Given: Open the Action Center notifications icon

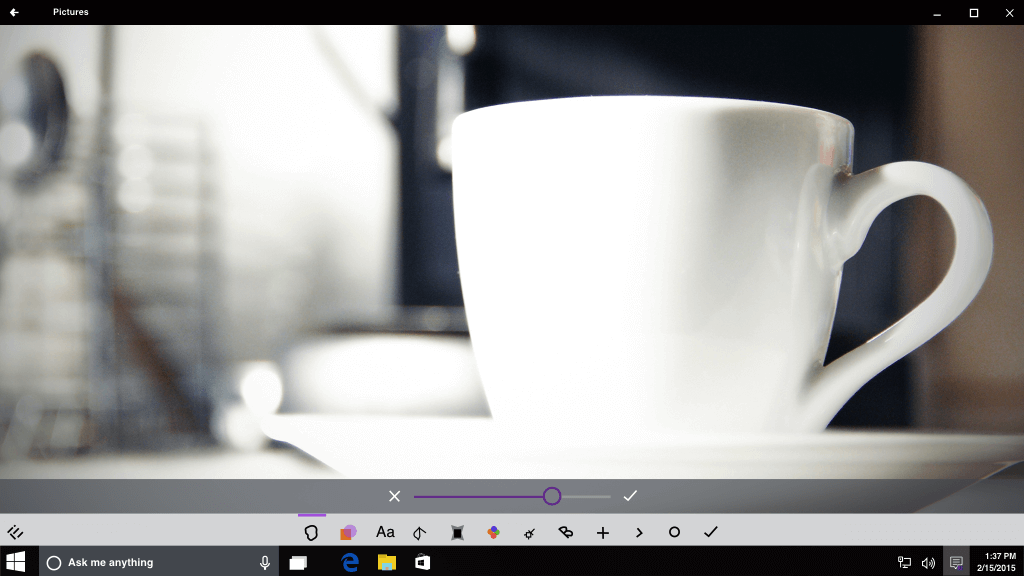Looking at the screenshot, I should 956,562.
